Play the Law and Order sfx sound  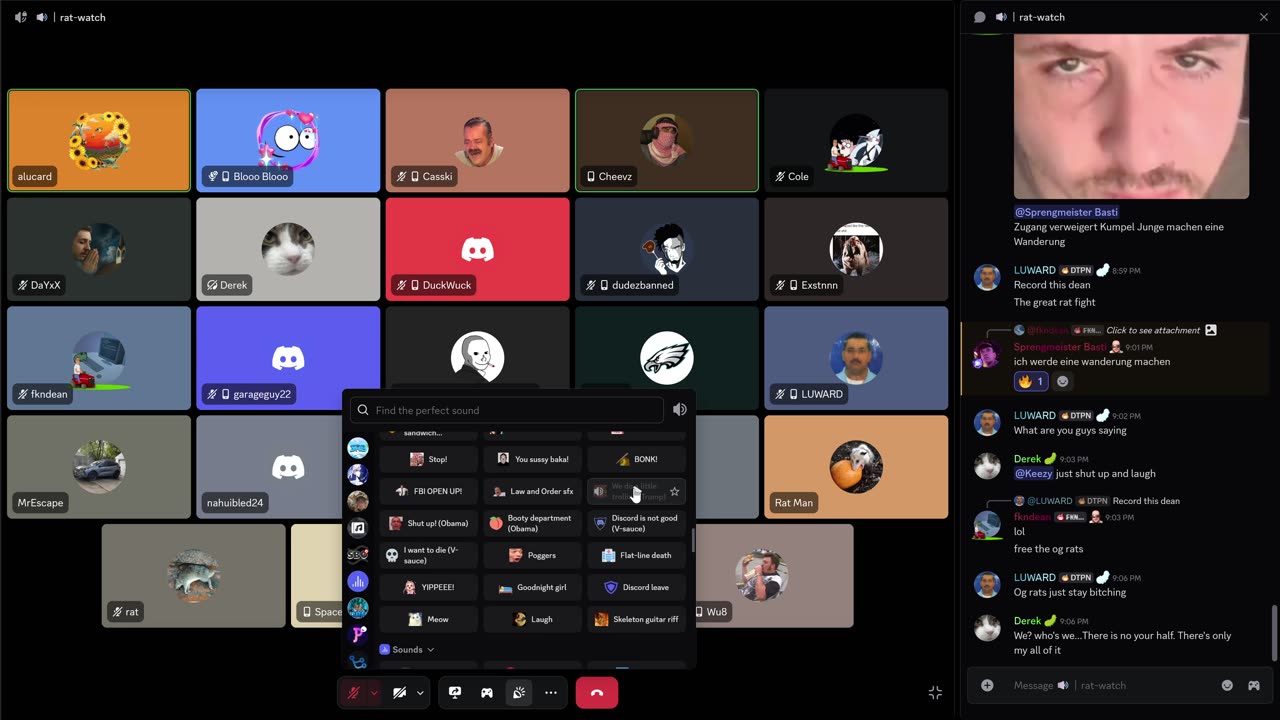531,491
